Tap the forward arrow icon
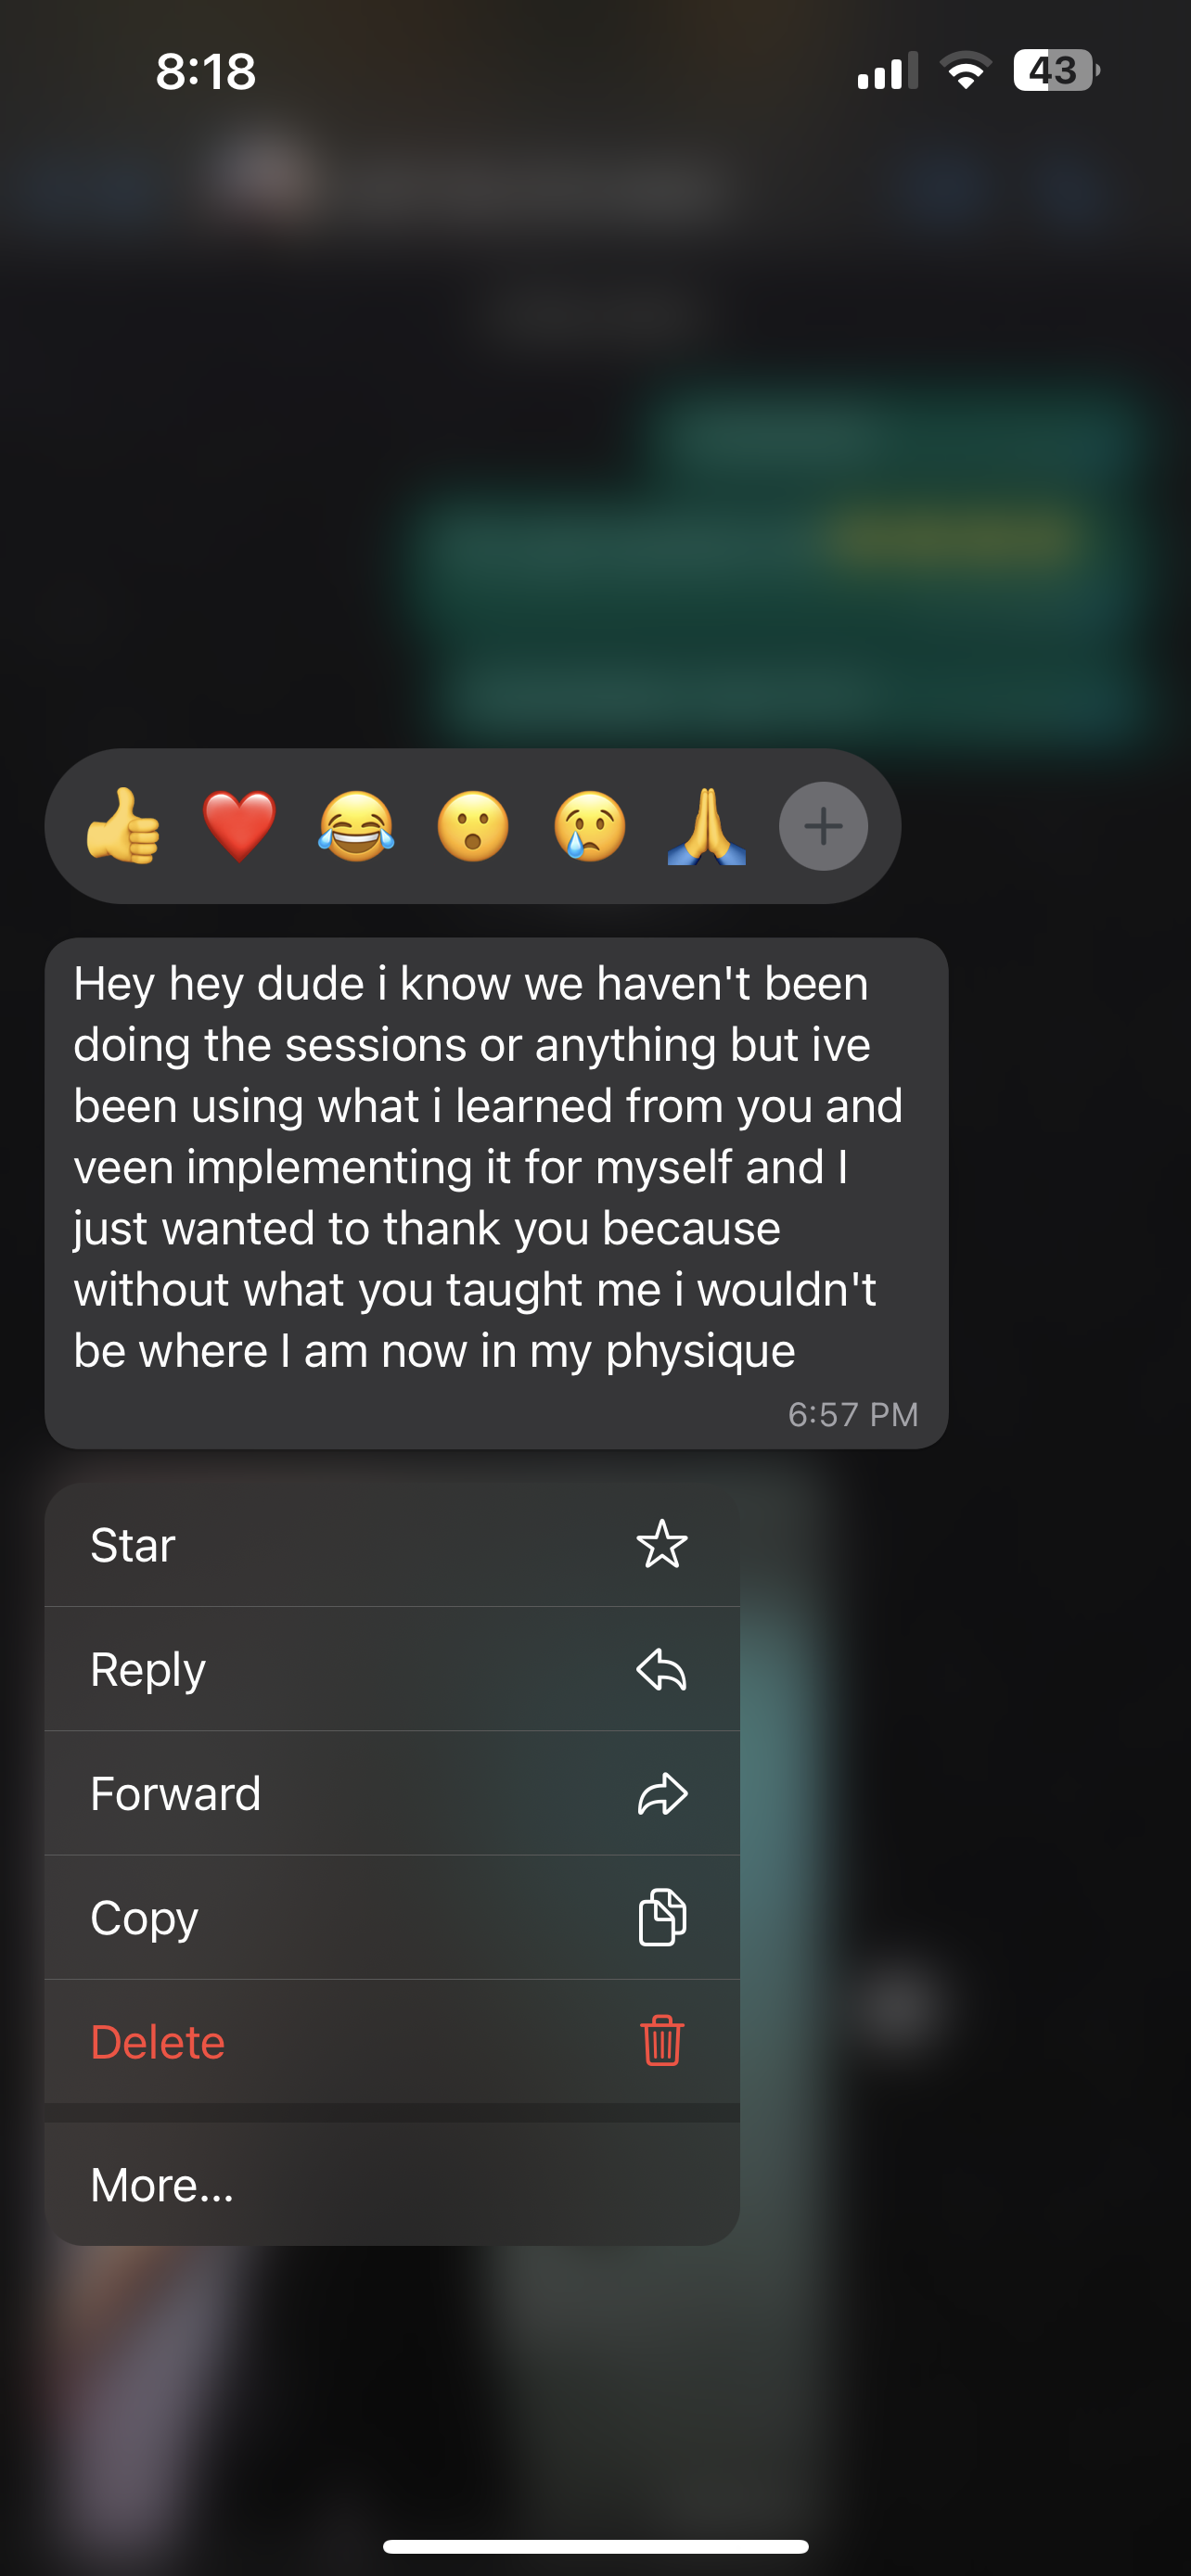Viewport: 1191px width, 2576px height. [662, 1793]
